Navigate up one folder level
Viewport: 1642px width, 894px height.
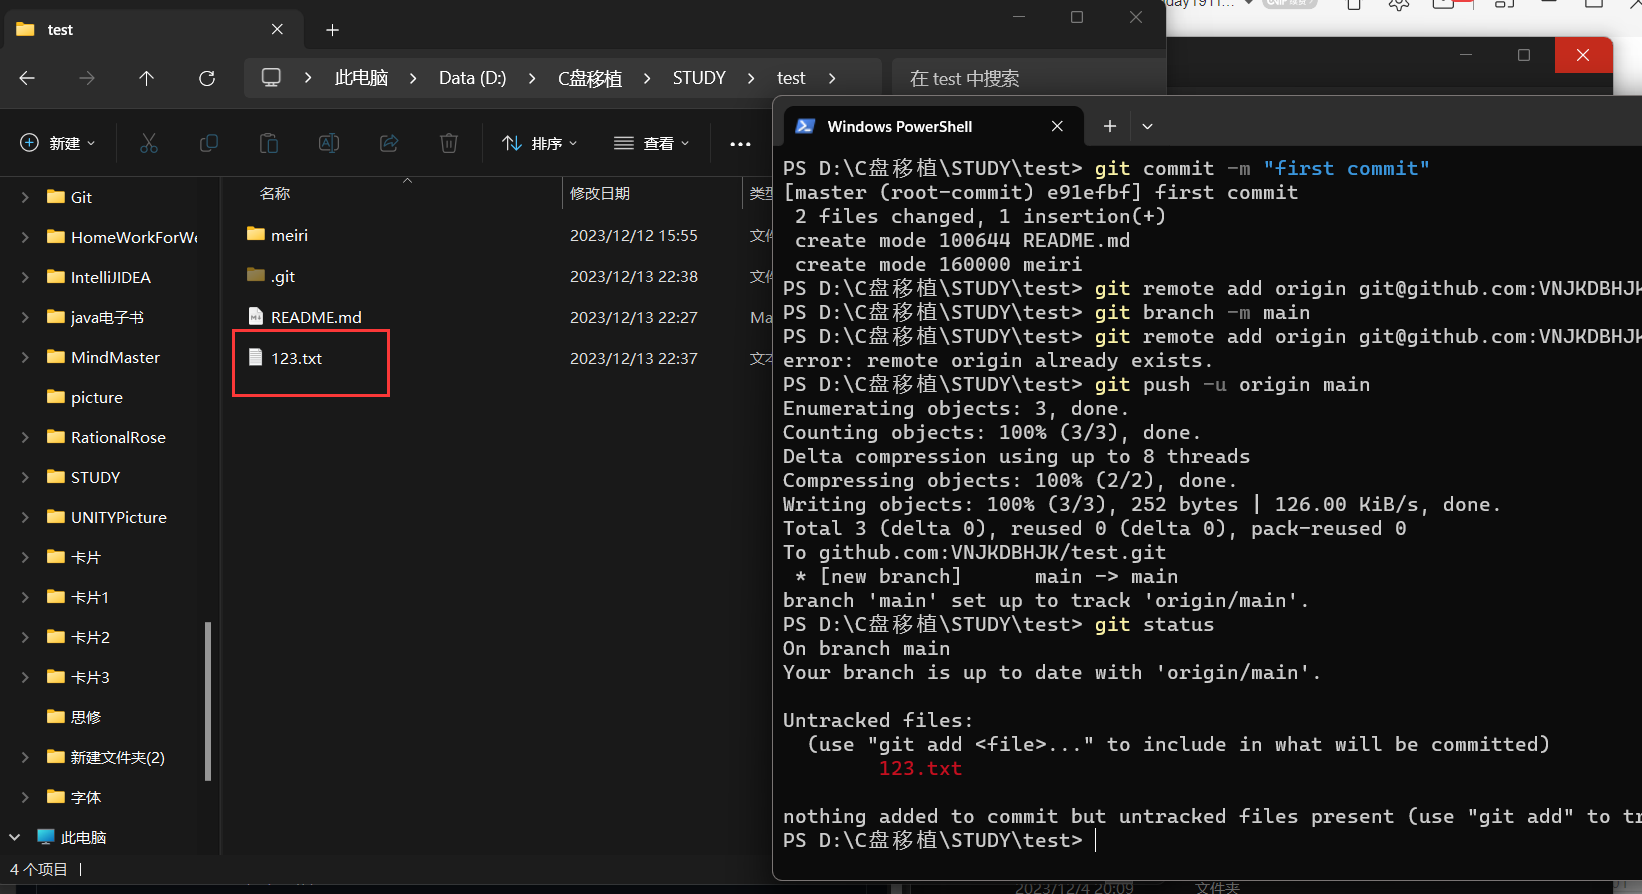[147, 78]
